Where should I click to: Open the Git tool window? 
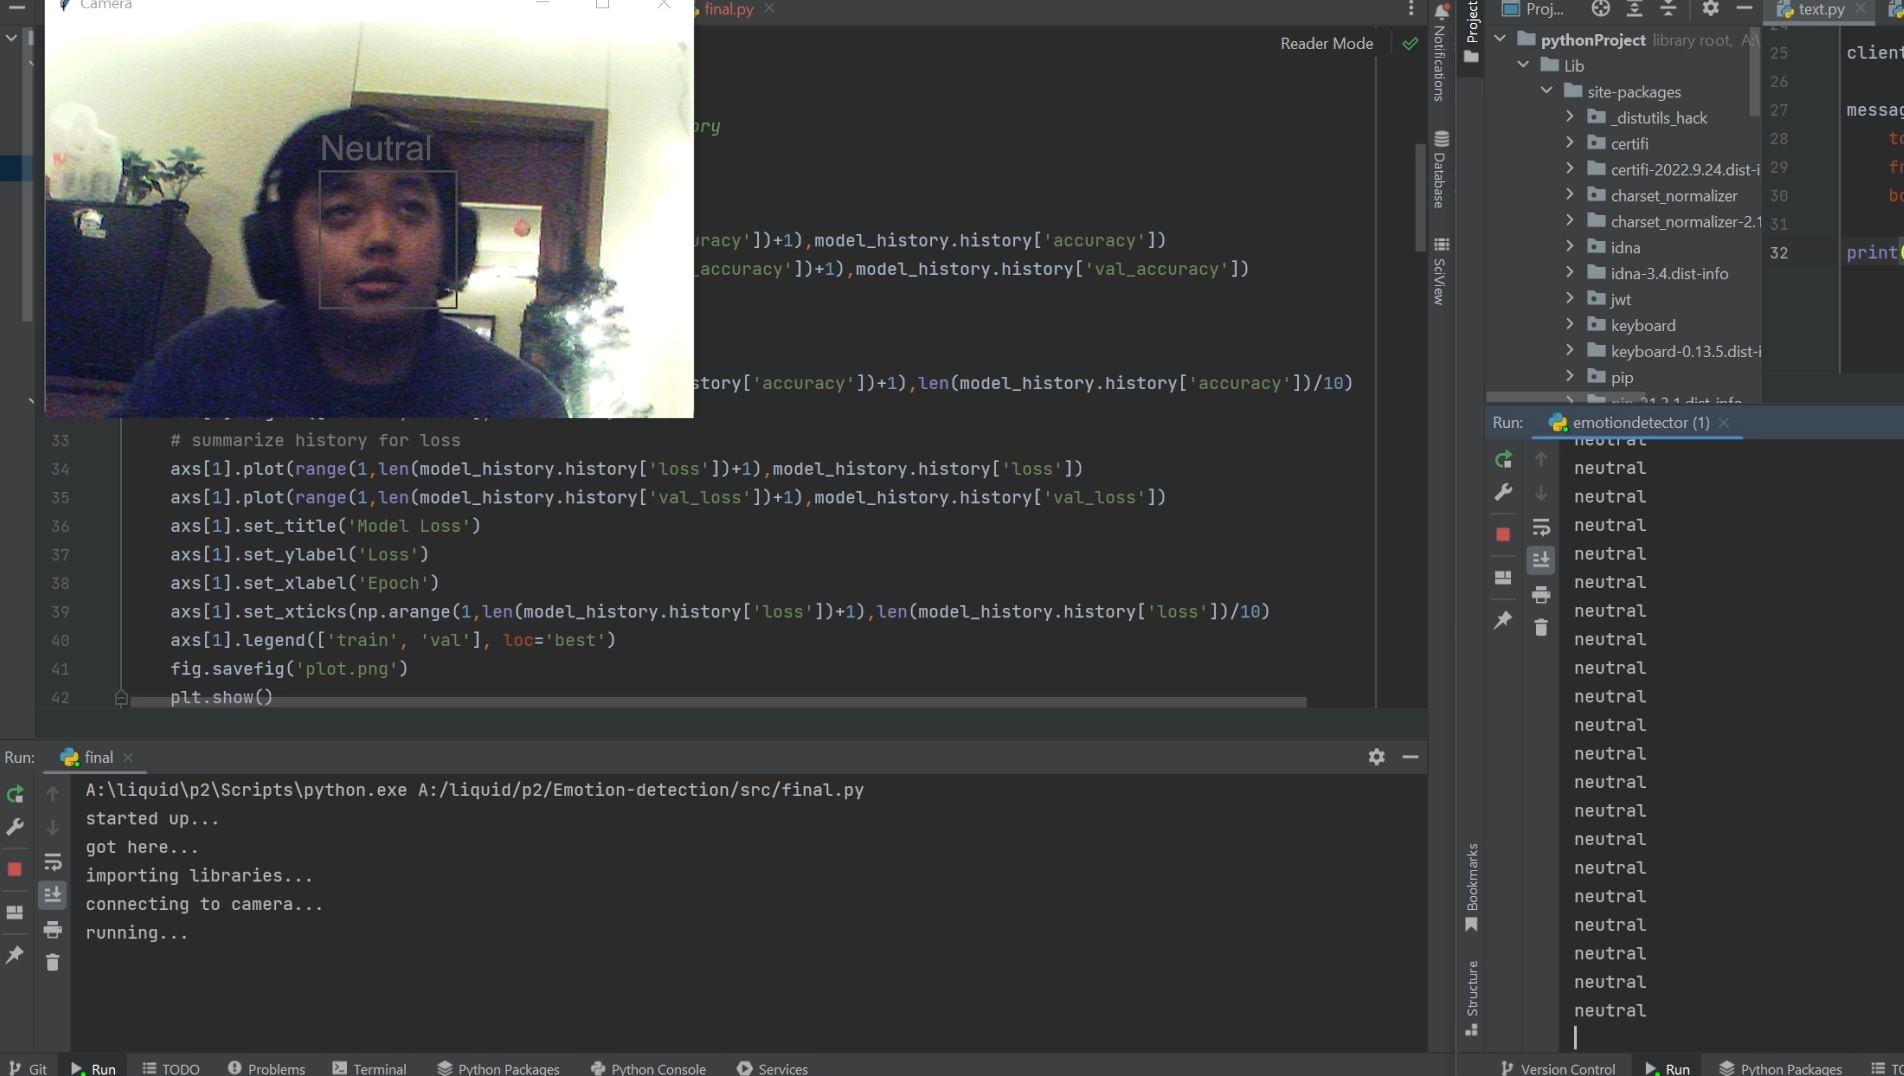28,1068
